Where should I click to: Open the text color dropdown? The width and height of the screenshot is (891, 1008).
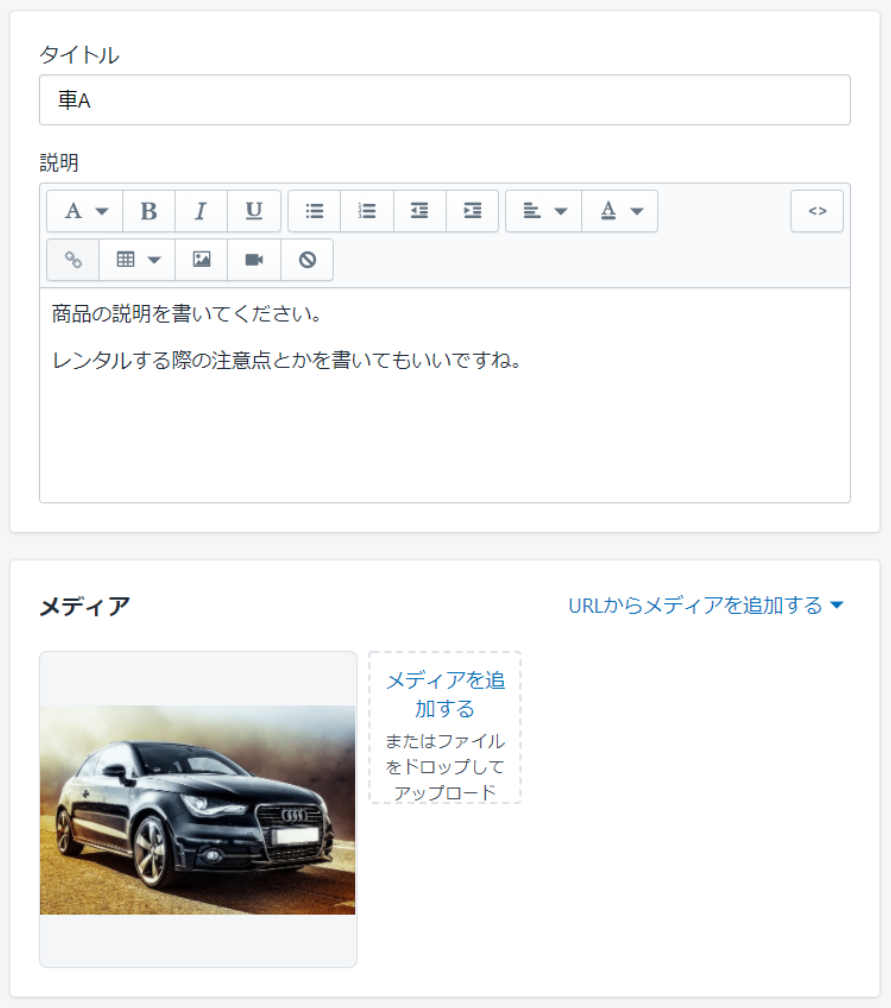click(x=620, y=211)
